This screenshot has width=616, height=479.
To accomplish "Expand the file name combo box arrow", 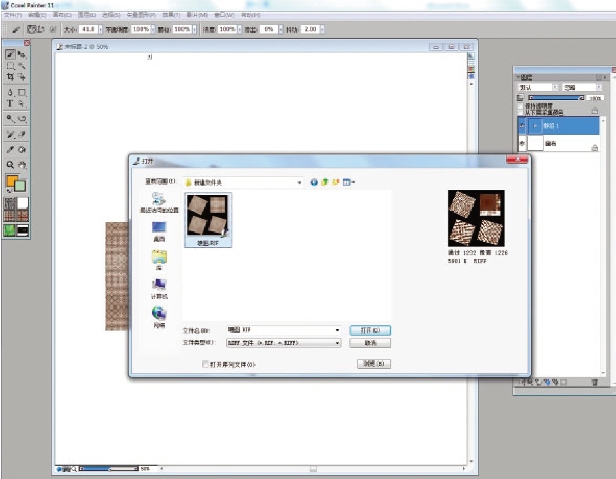I will 338,329.
